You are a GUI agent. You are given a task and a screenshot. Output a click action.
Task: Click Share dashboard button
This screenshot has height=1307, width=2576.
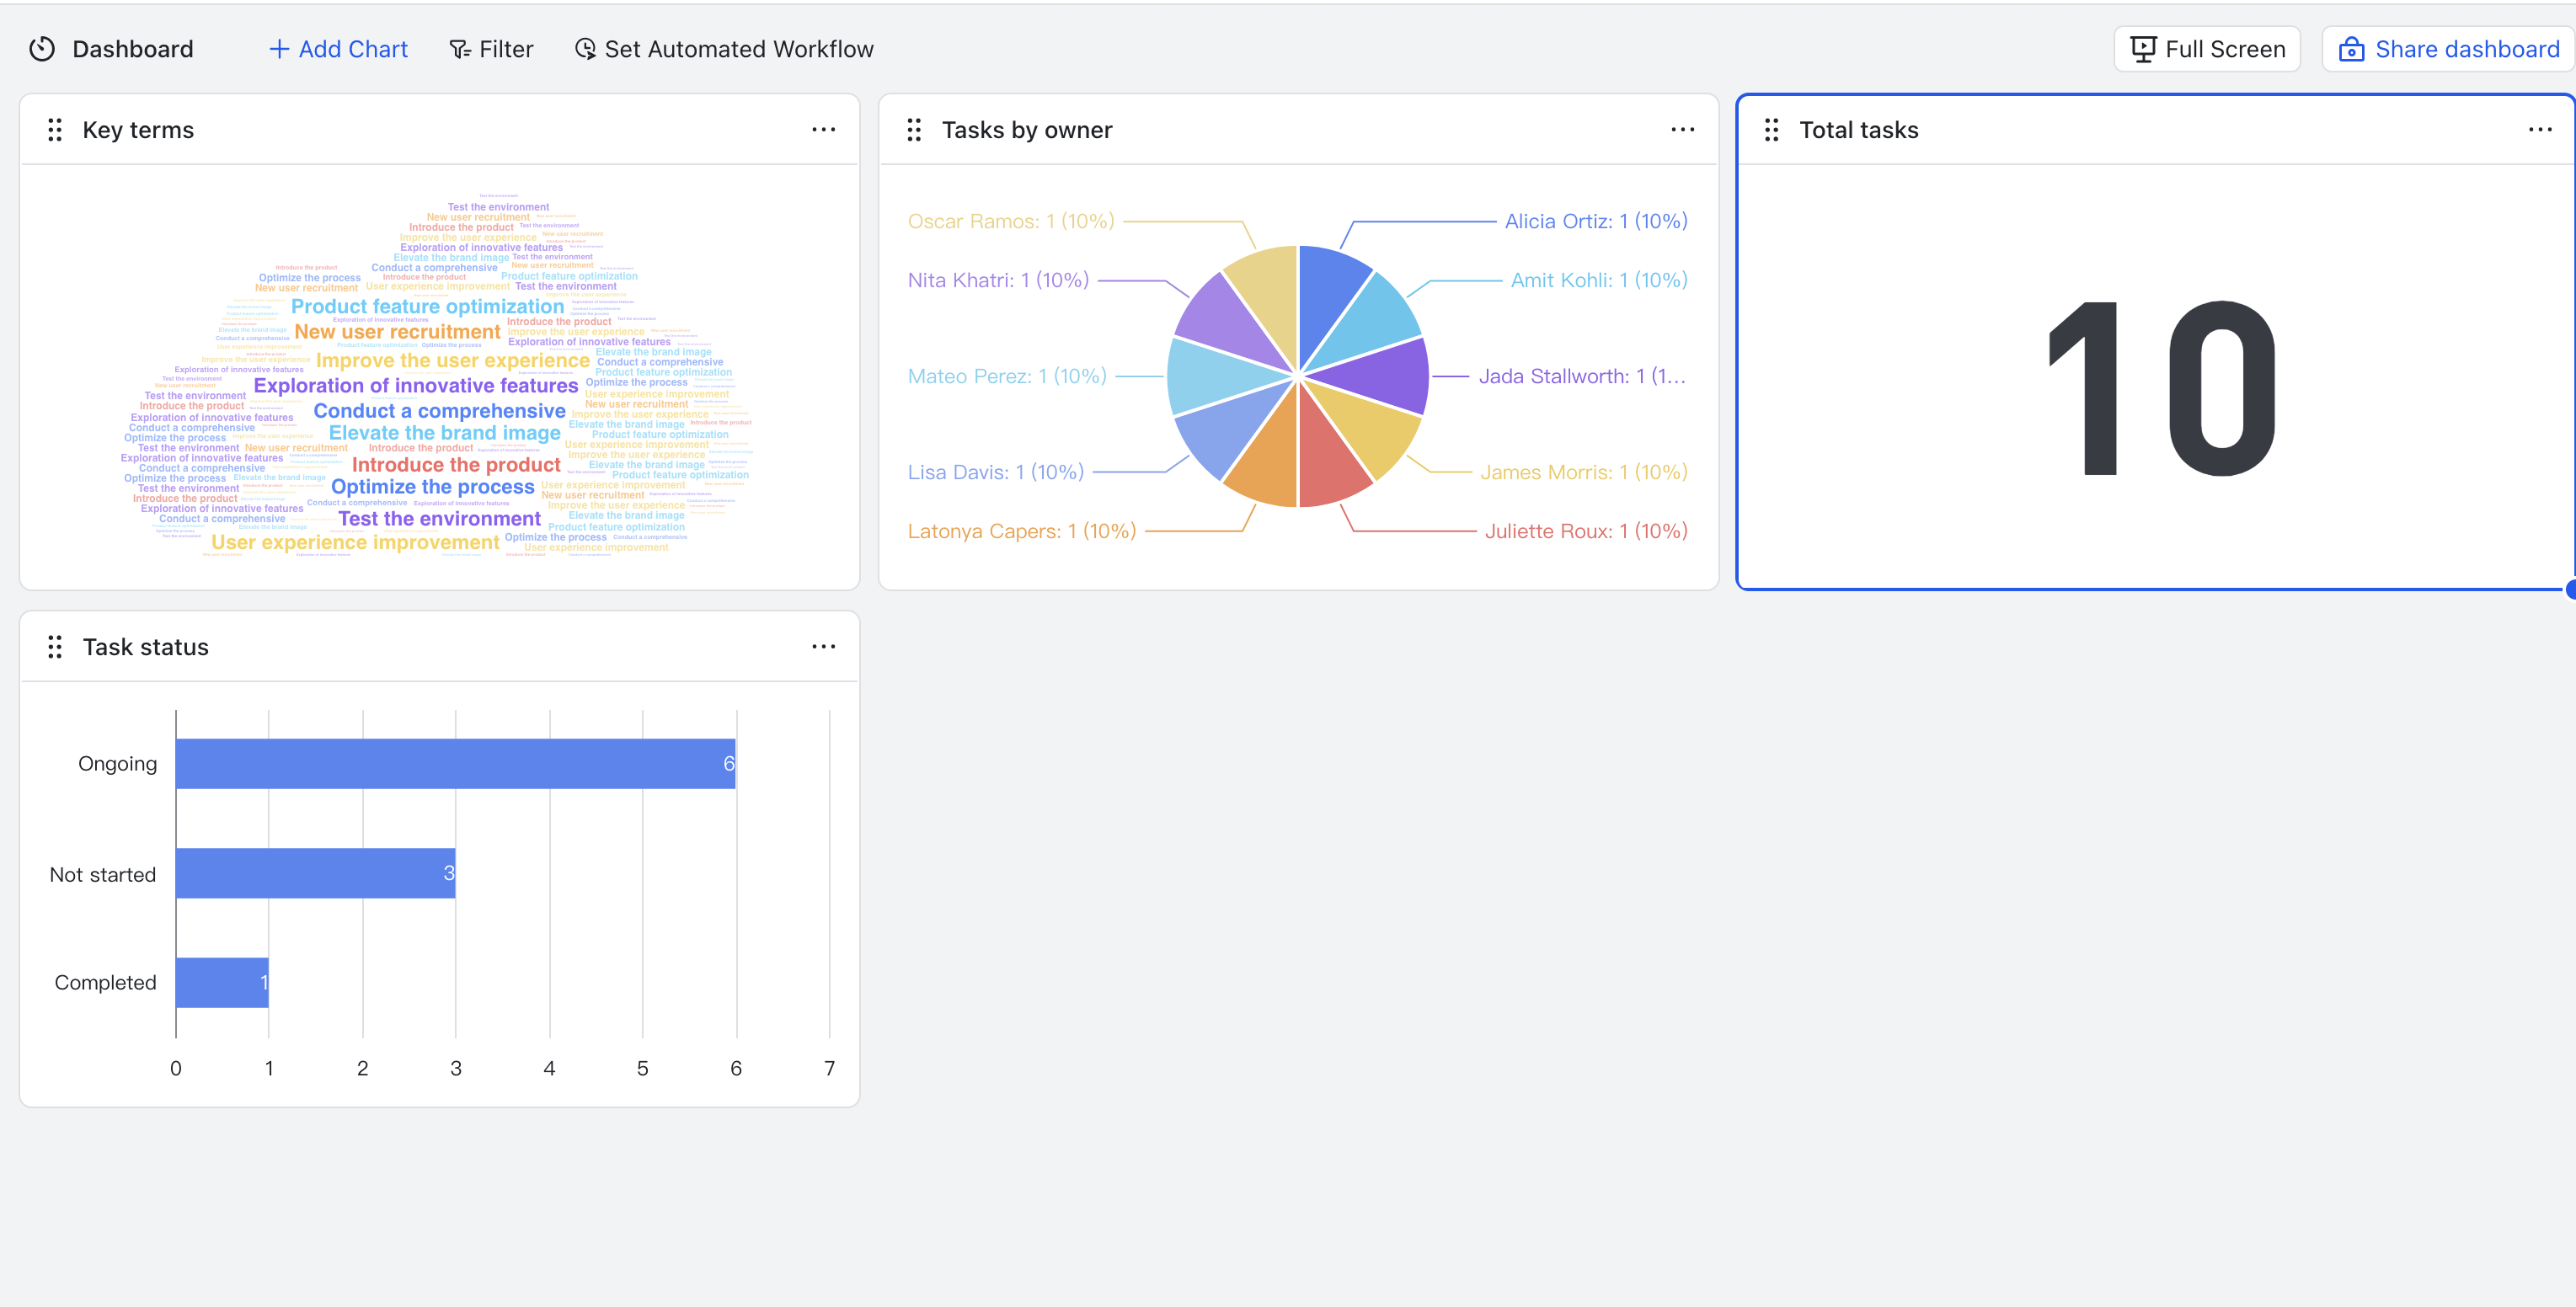pyautogui.click(x=2449, y=49)
